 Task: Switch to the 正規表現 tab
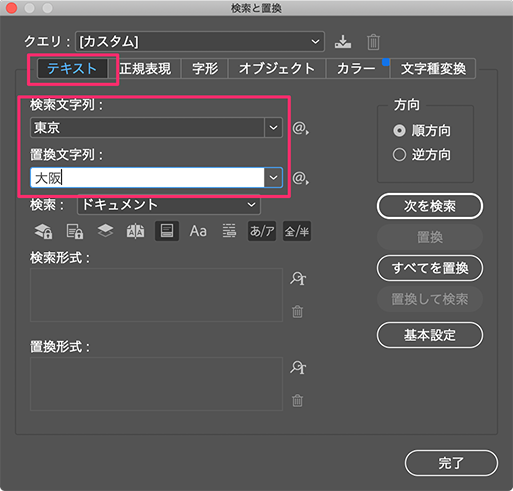[145, 69]
